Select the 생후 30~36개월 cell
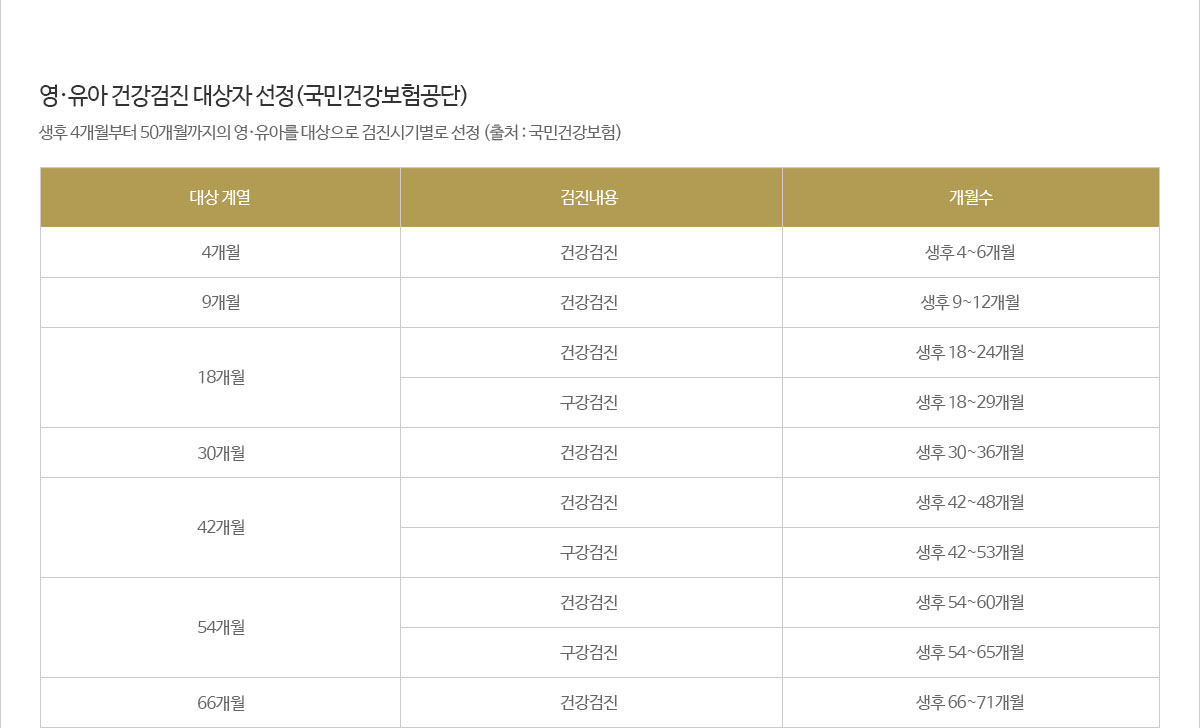 [x=970, y=452]
